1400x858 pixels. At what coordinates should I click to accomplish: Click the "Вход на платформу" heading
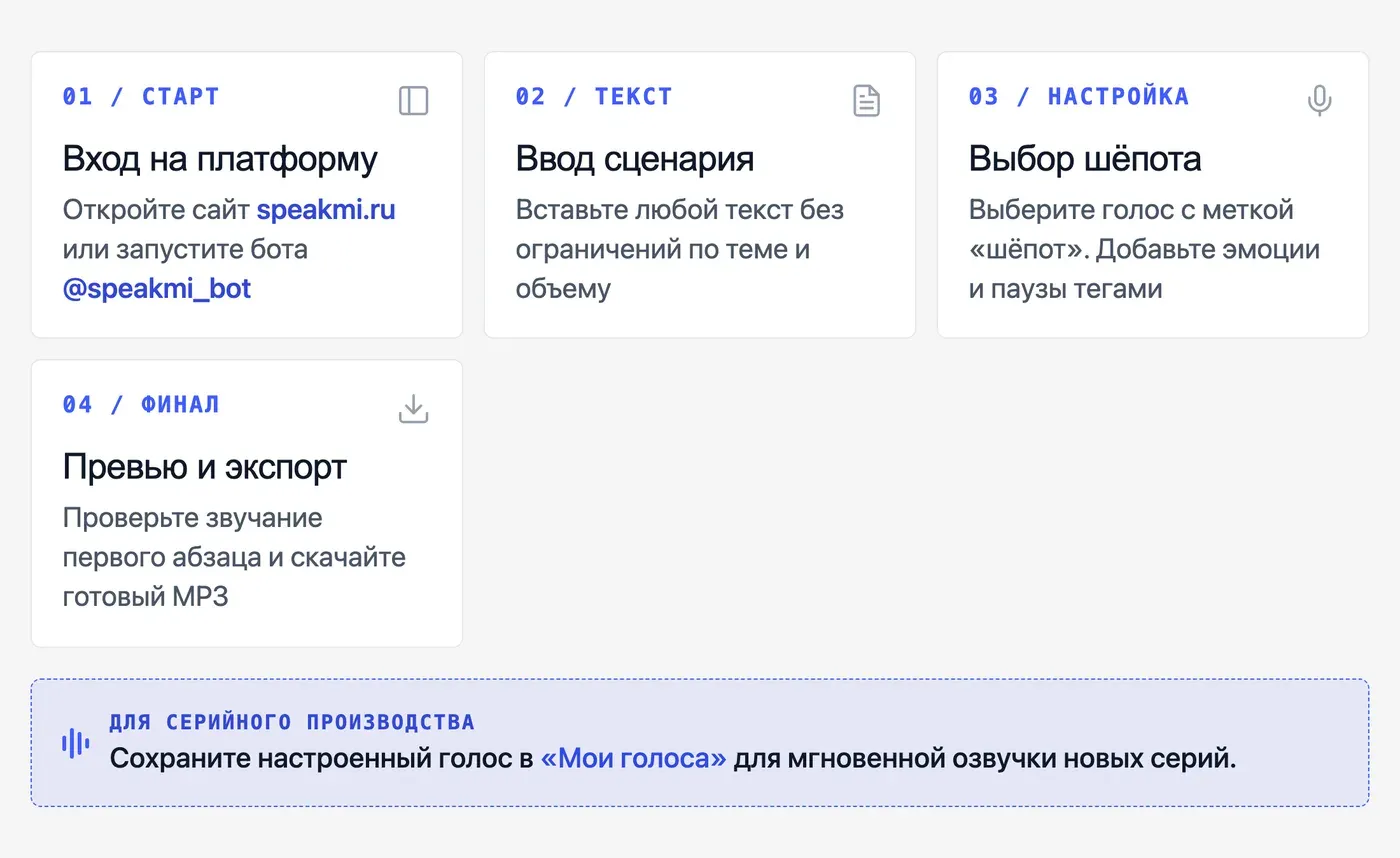click(x=220, y=159)
